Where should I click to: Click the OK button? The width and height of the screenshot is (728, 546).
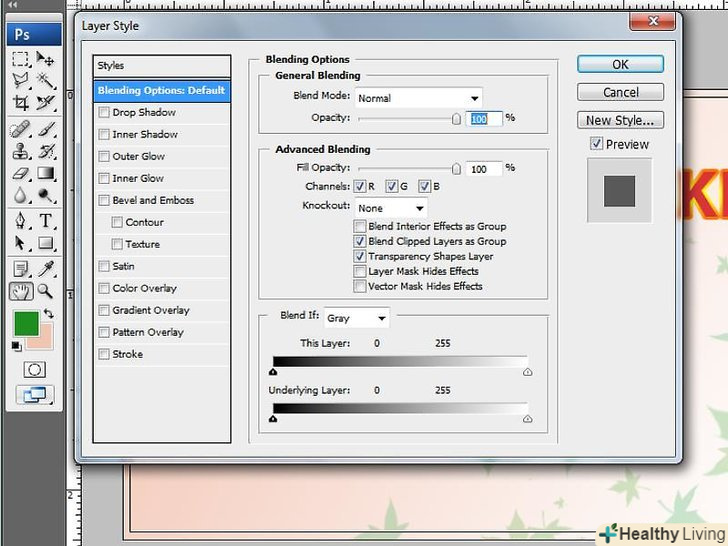[620, 65]
